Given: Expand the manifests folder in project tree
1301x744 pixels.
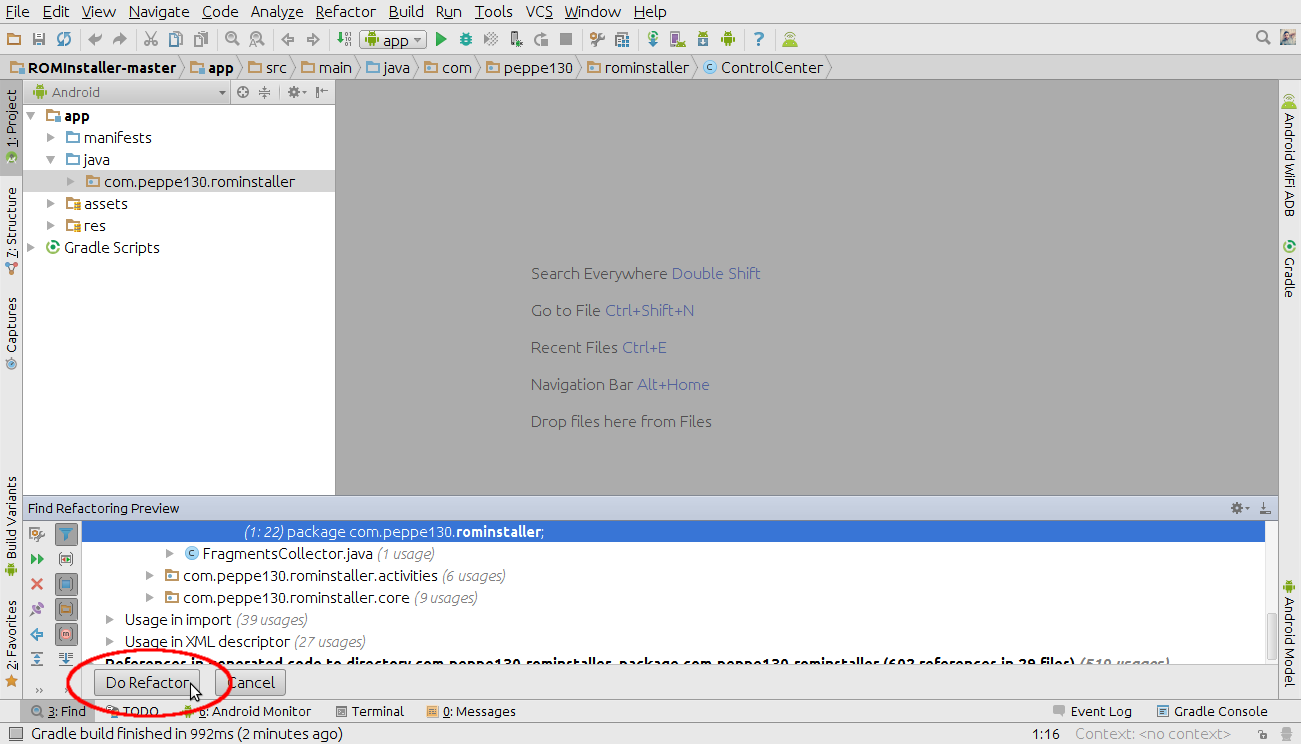Looking at the screenshot, I should pyautogui.click(x=51, y=138).
